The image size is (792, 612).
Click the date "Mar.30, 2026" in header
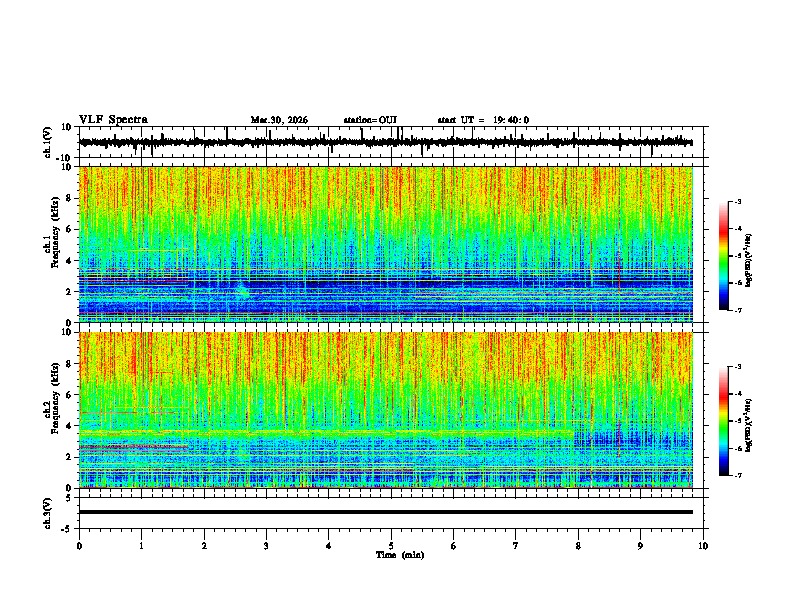click(279, 120)
